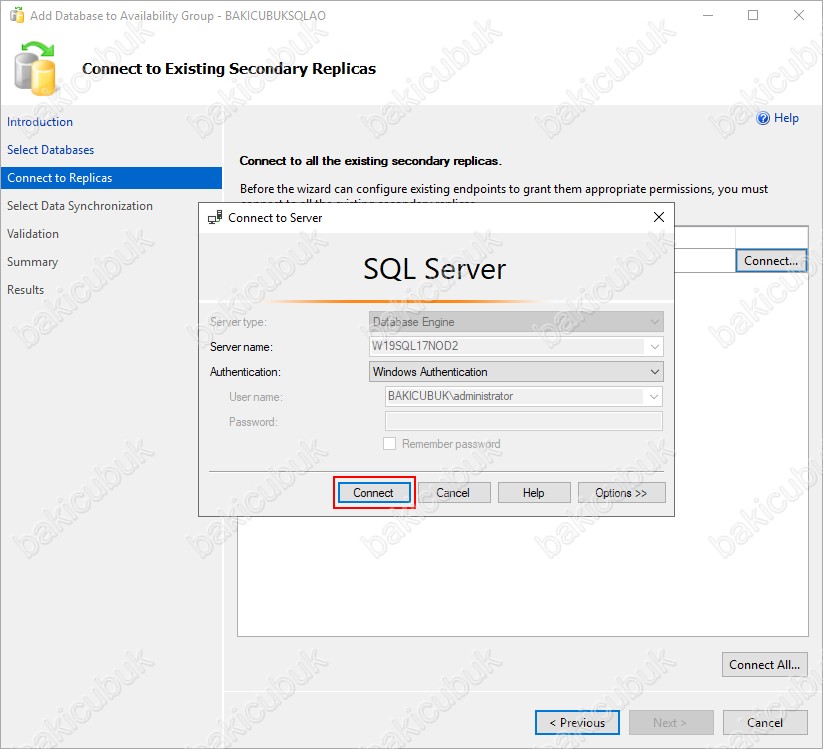Screen dimensions: 823x749
Task: Expand the Server name combo box arrow
Action: [655, 346]
